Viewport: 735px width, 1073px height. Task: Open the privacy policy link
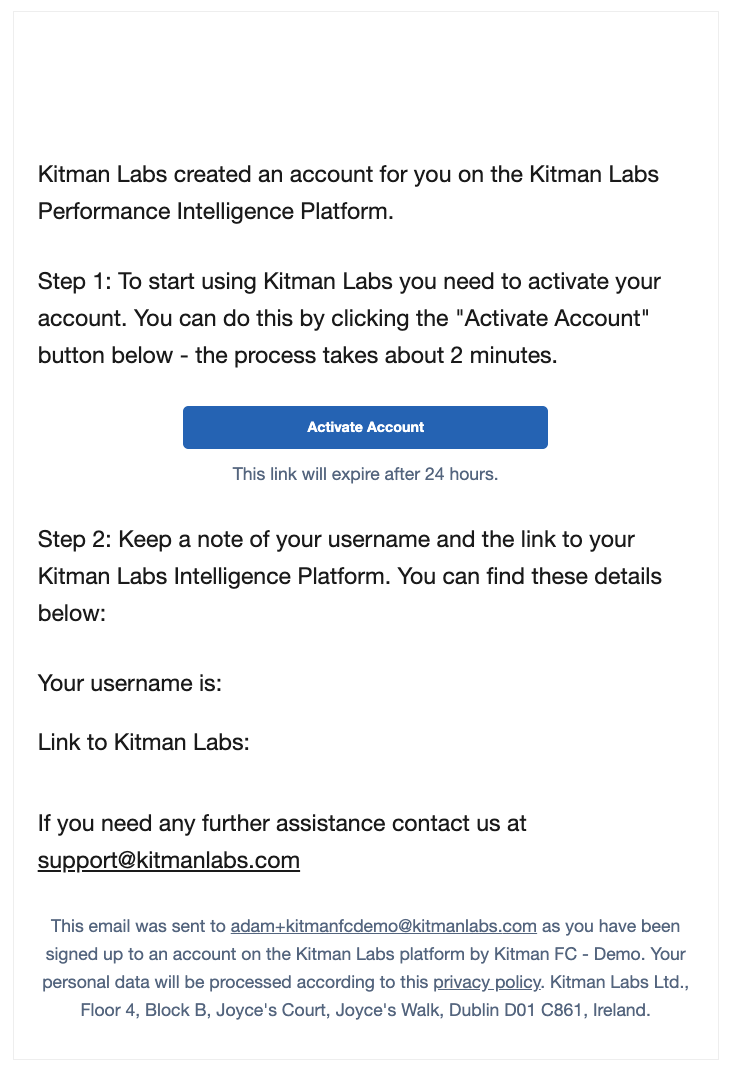487,982
